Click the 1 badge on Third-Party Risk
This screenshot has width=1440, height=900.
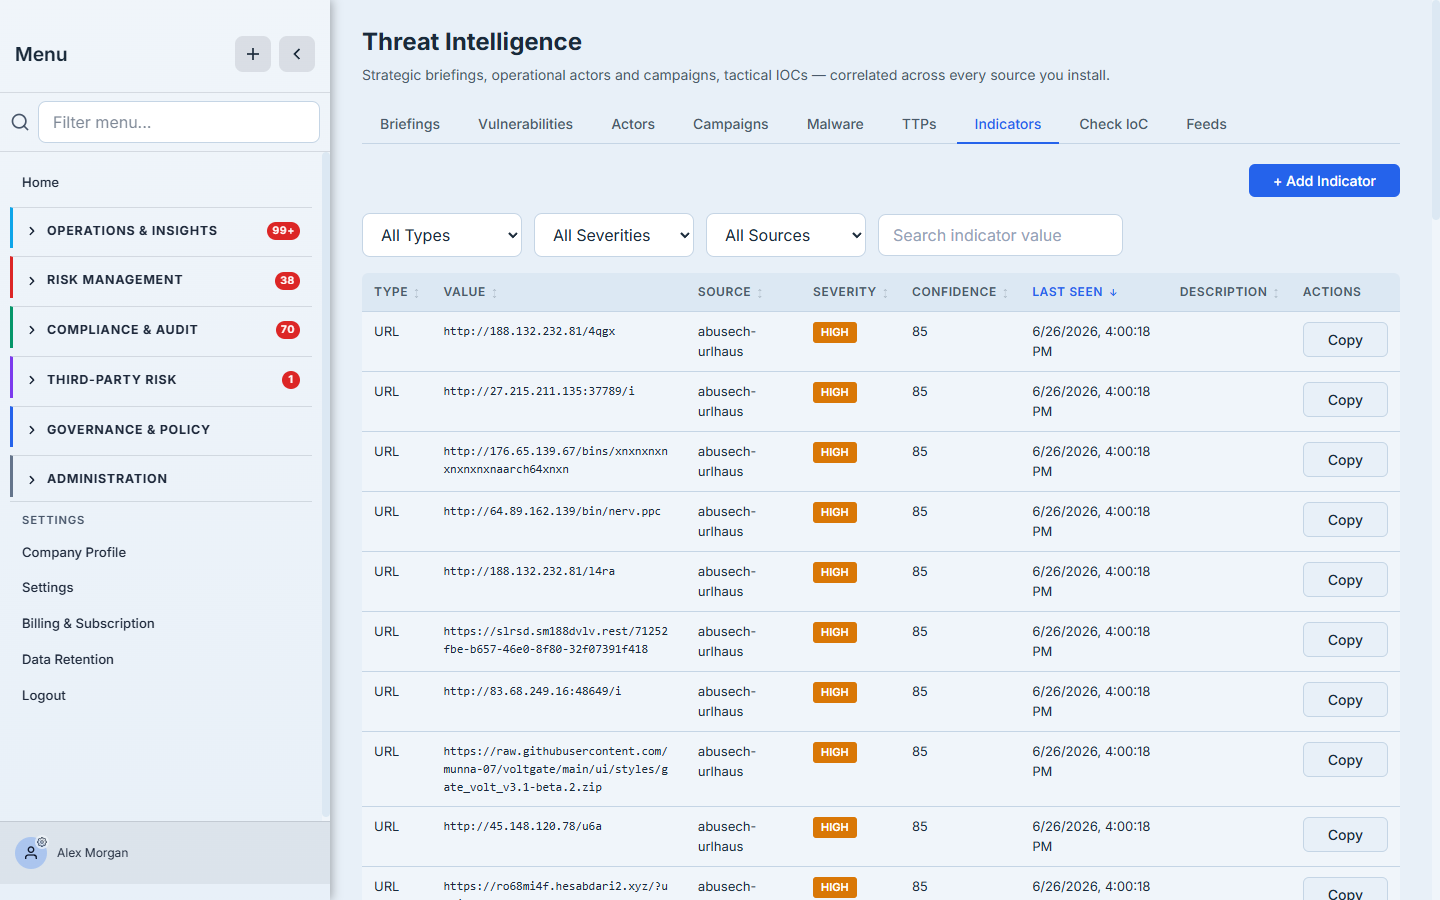point(291,380)
